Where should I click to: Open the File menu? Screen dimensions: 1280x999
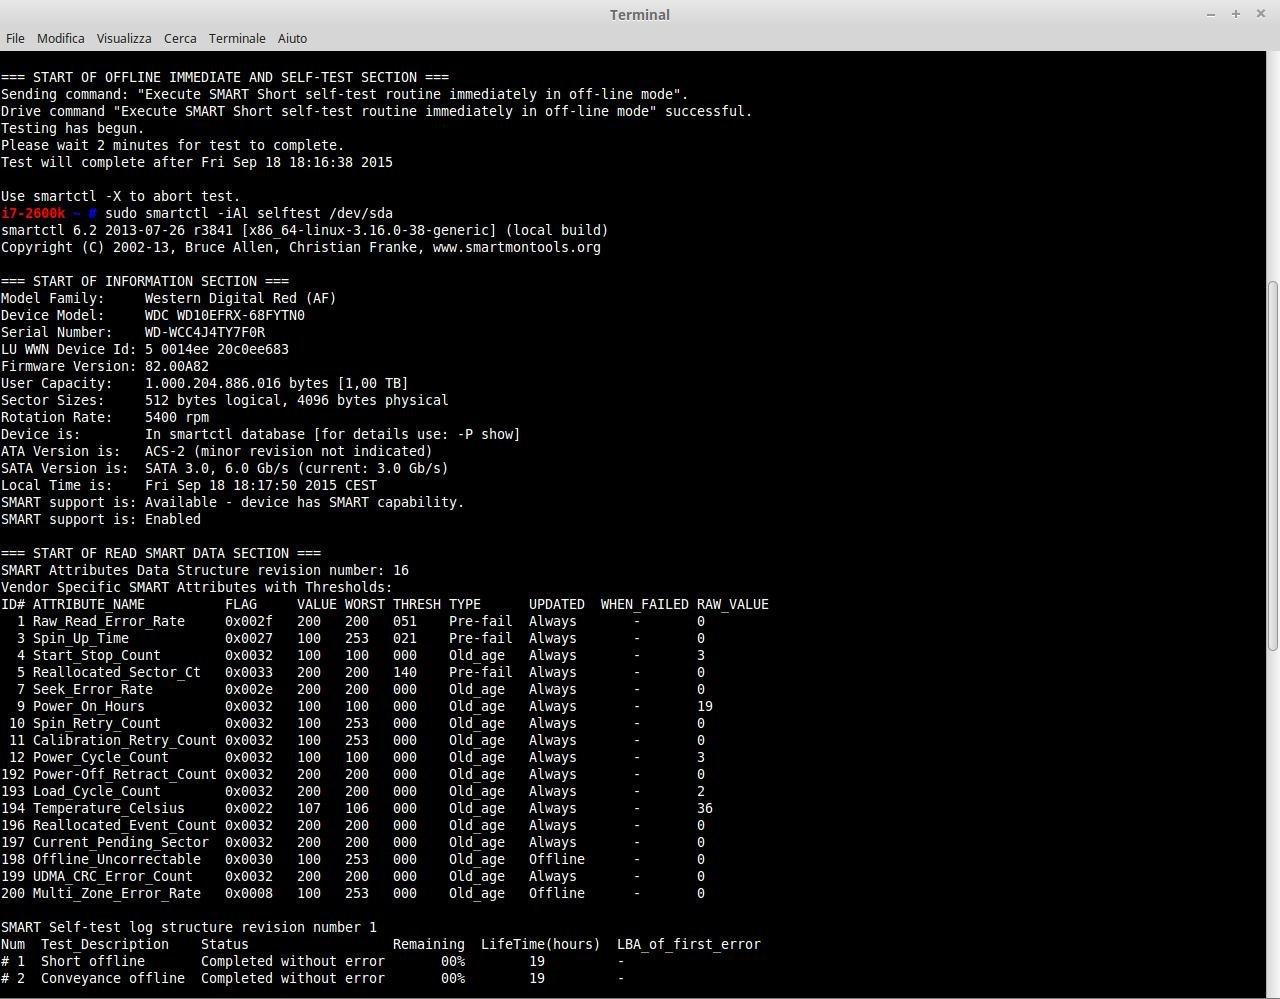click(15, 38)
